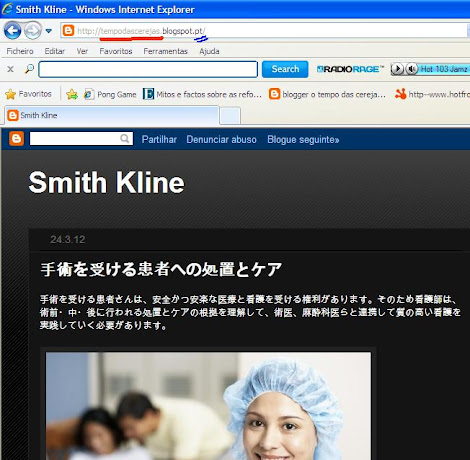Mute the RadioRage speaker icon
Viewport: 470px width, 460px height.
coord(412,69)
